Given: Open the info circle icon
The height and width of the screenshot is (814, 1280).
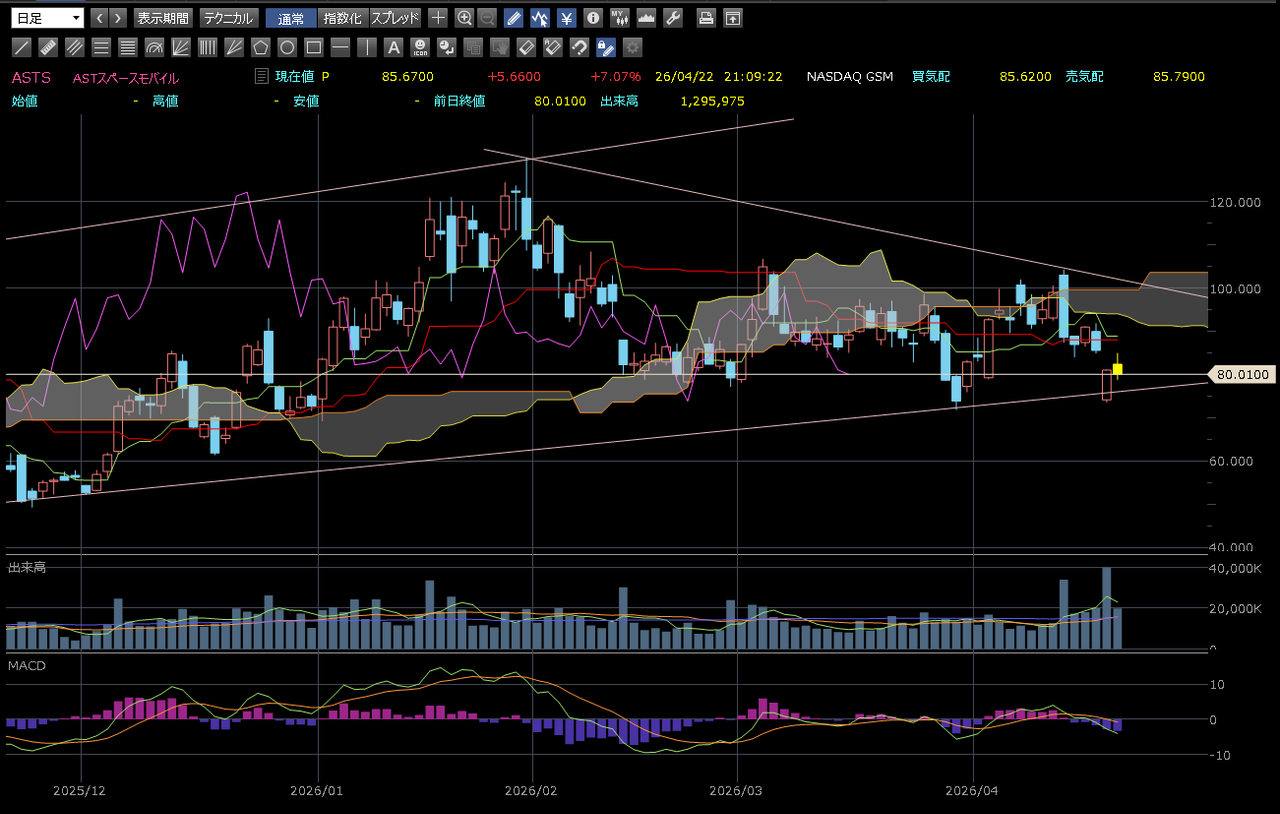Looking at the screenshot, I should [x=593, y=18].
